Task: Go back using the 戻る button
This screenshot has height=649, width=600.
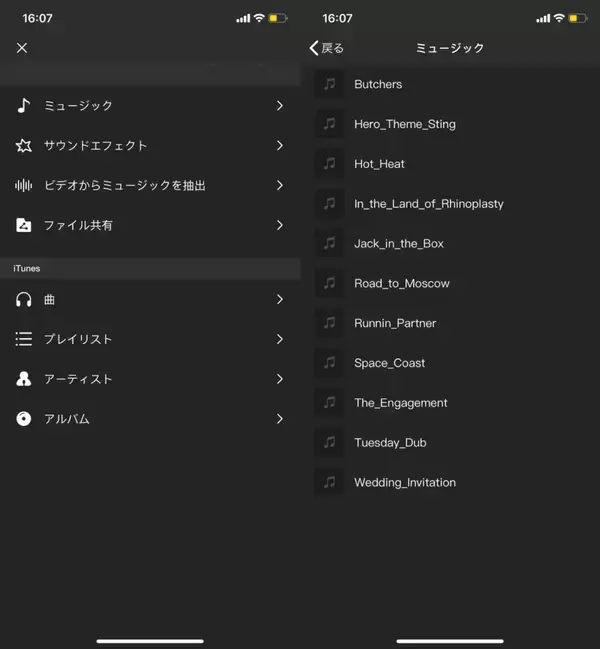Action: tap(327, 48)
